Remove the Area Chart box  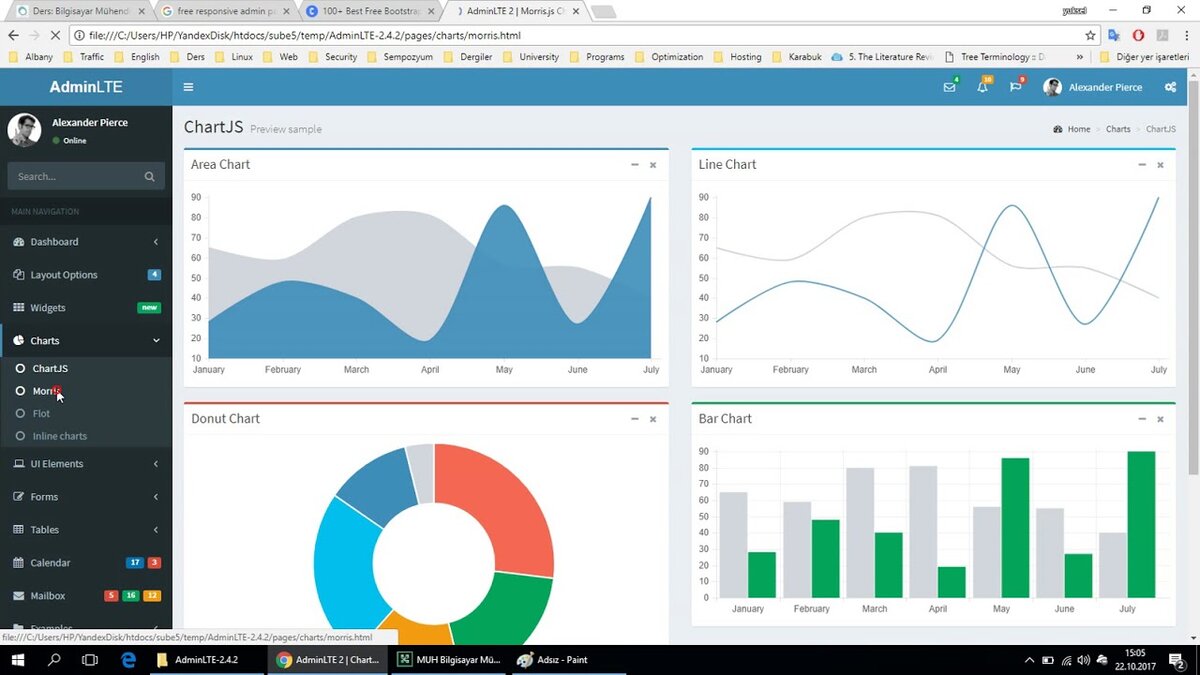pos(653,165)
